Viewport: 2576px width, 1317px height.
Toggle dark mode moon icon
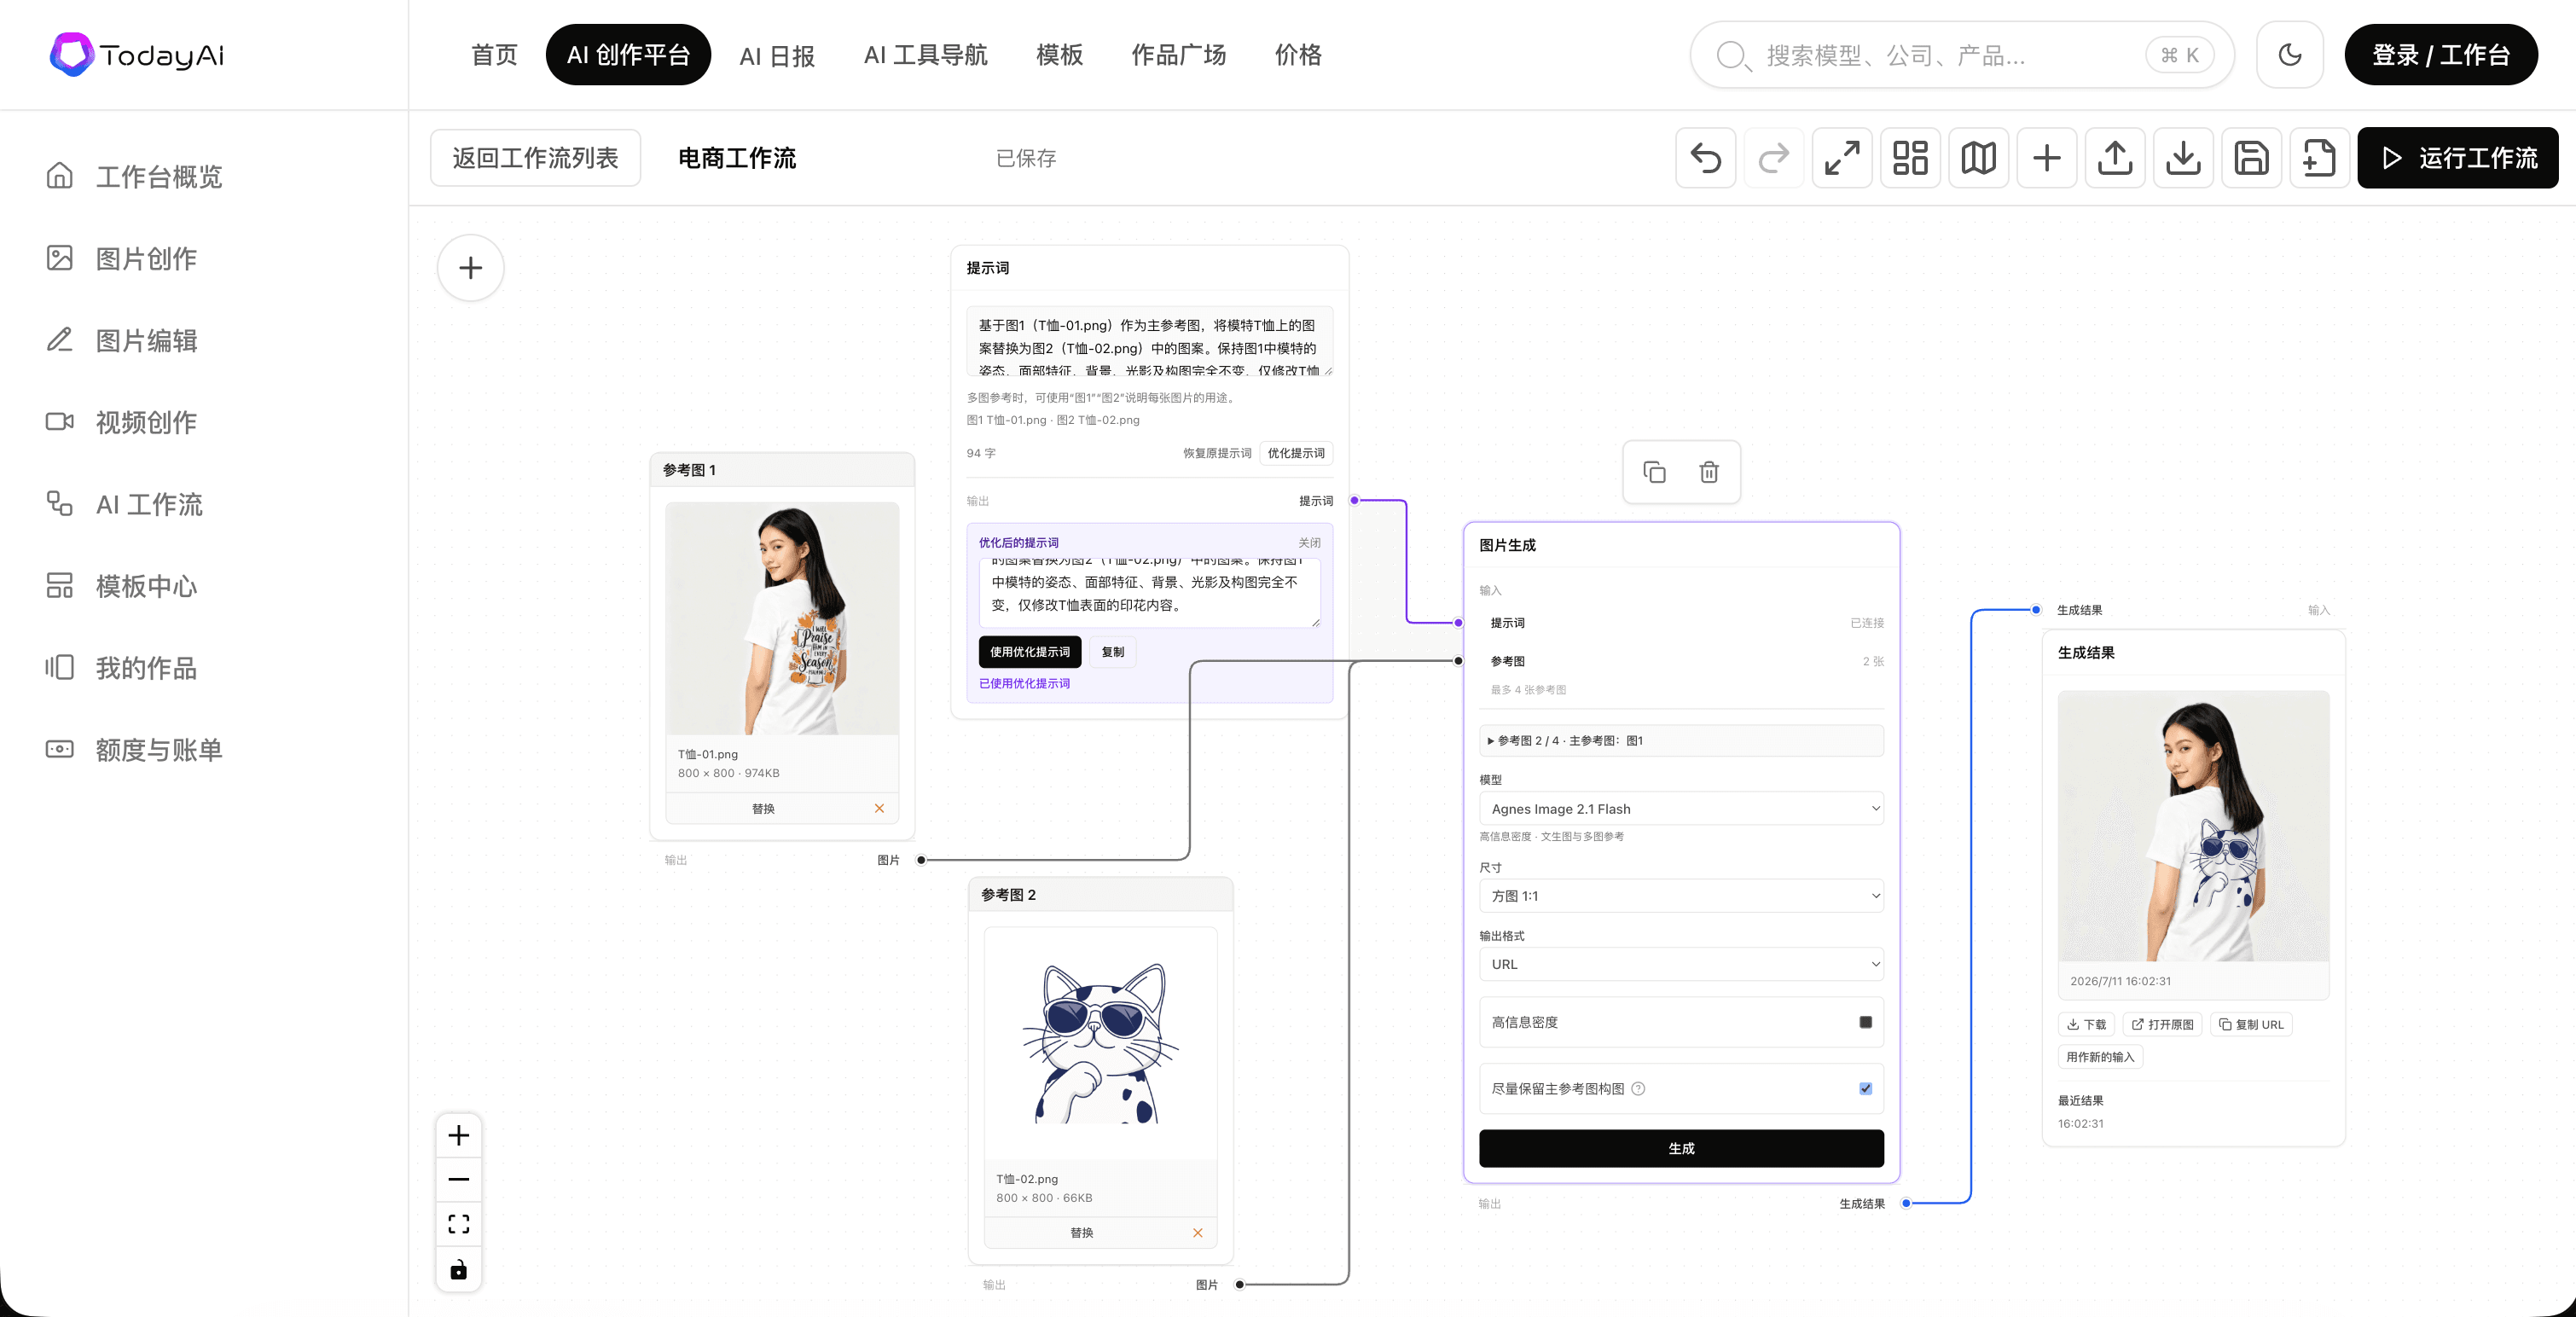click(2290, 55)
